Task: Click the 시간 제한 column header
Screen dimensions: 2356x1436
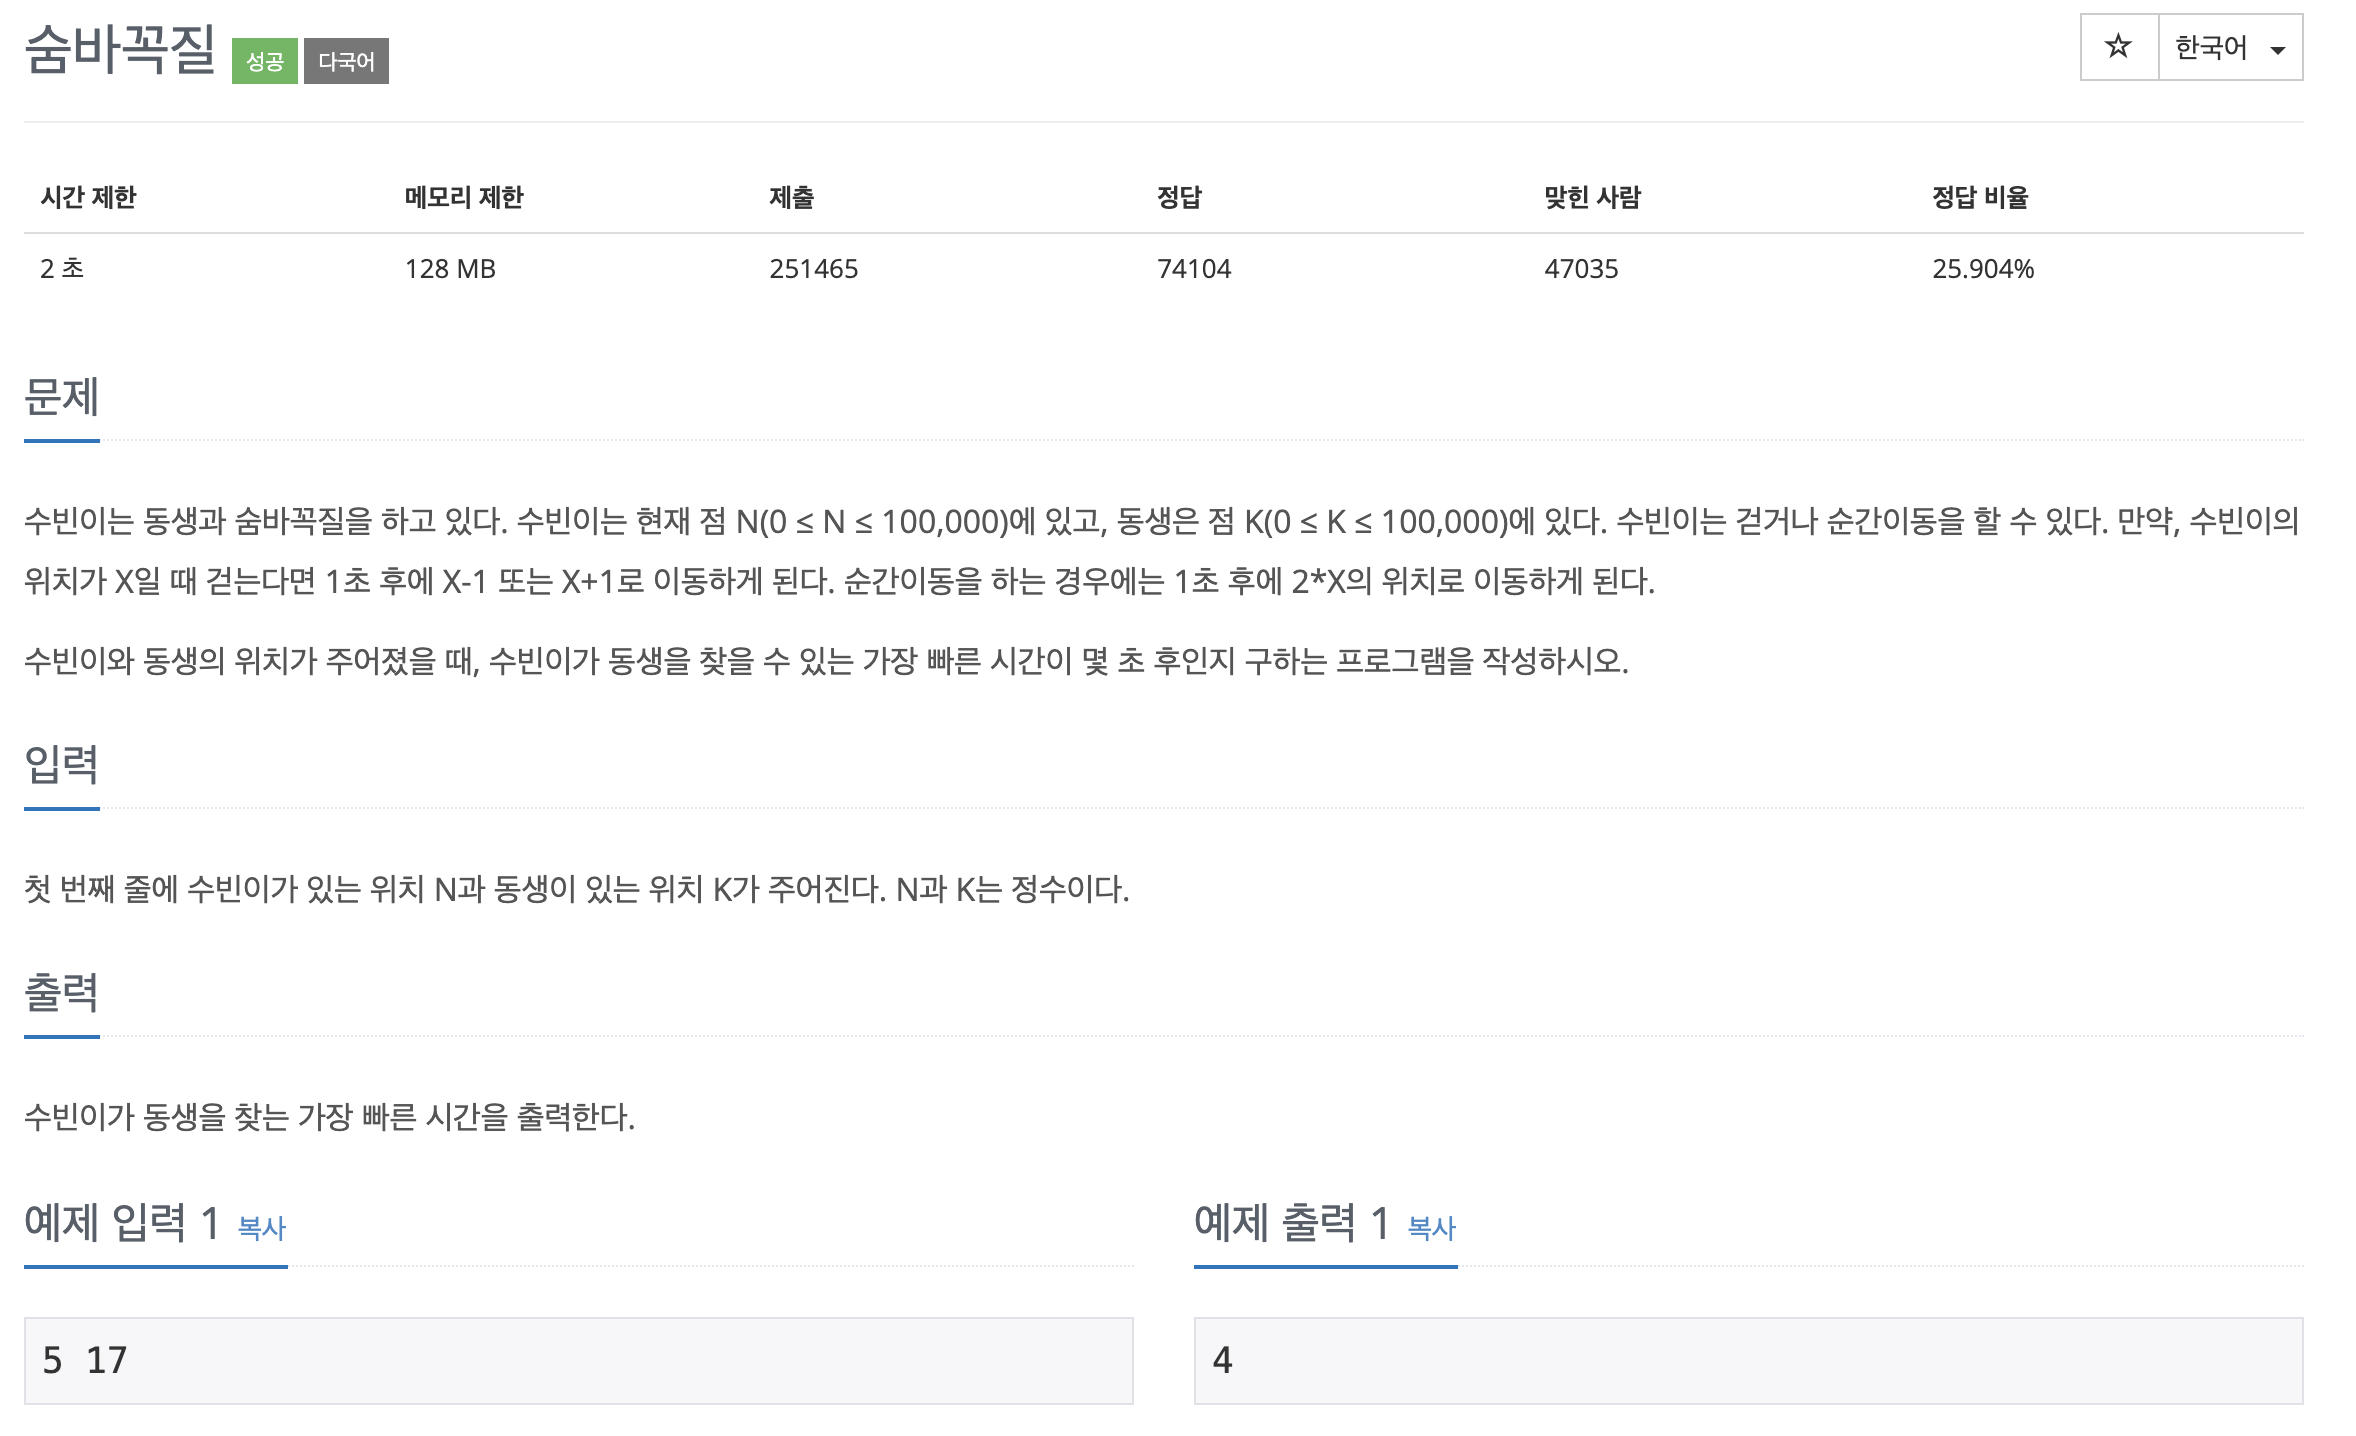Action: click(90, 197)
